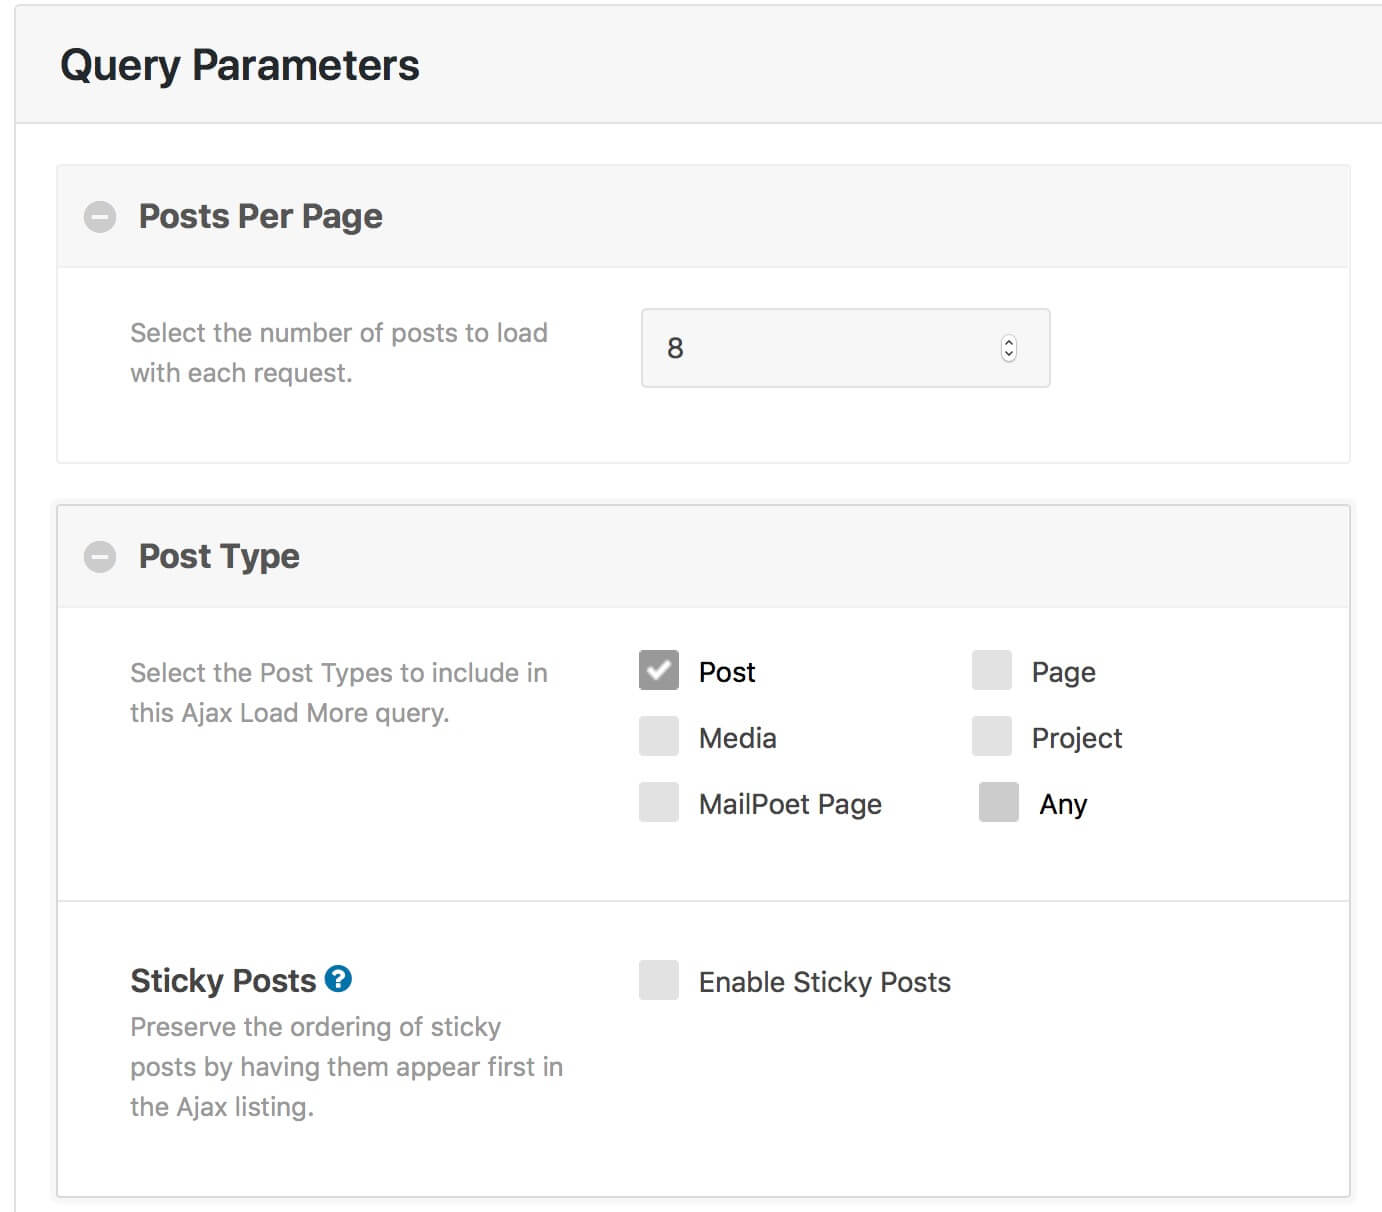This screenshot has width=1382, height=1212.
Task: Check the MailPoet Page checkbox
Action: pos(659,803)
